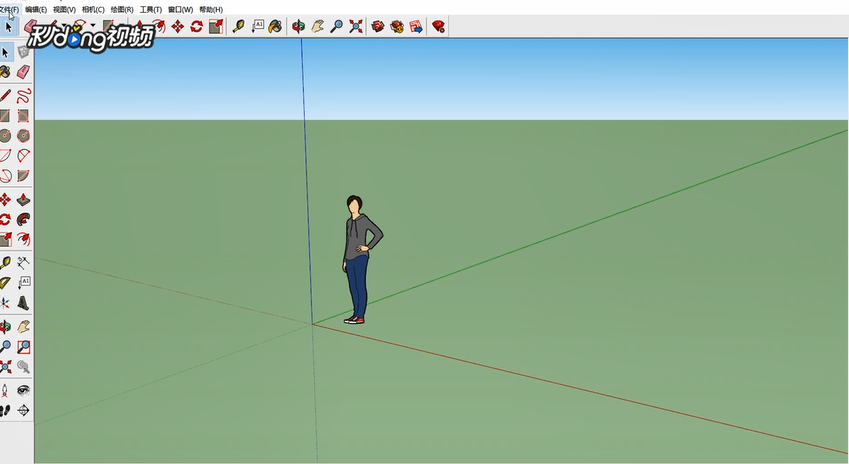
Task: Select the Text tool in the left toolbar
Action: (23, 283)
